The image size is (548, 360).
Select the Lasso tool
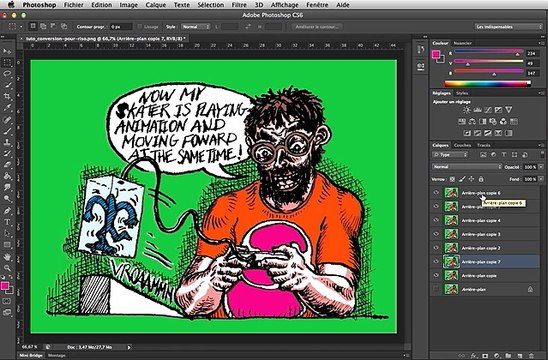[7, 74]
